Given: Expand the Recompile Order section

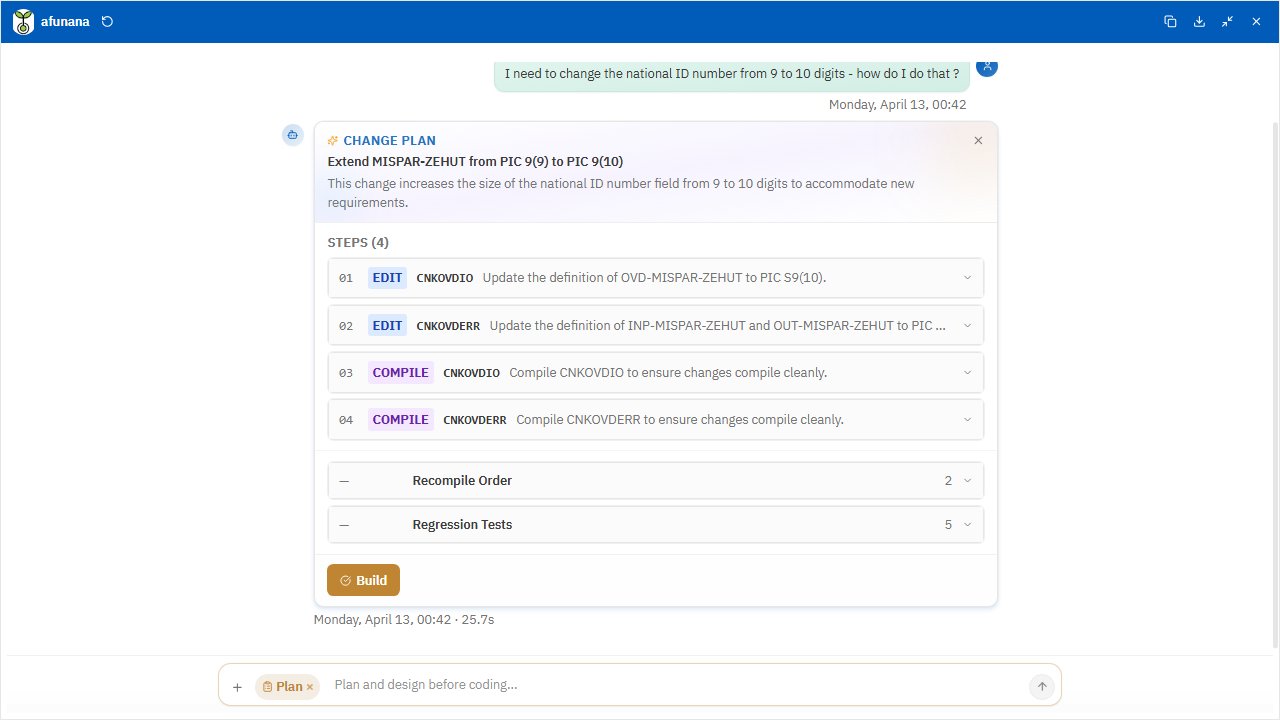Looking at the screenshot, I should click(x=964, y=480).
